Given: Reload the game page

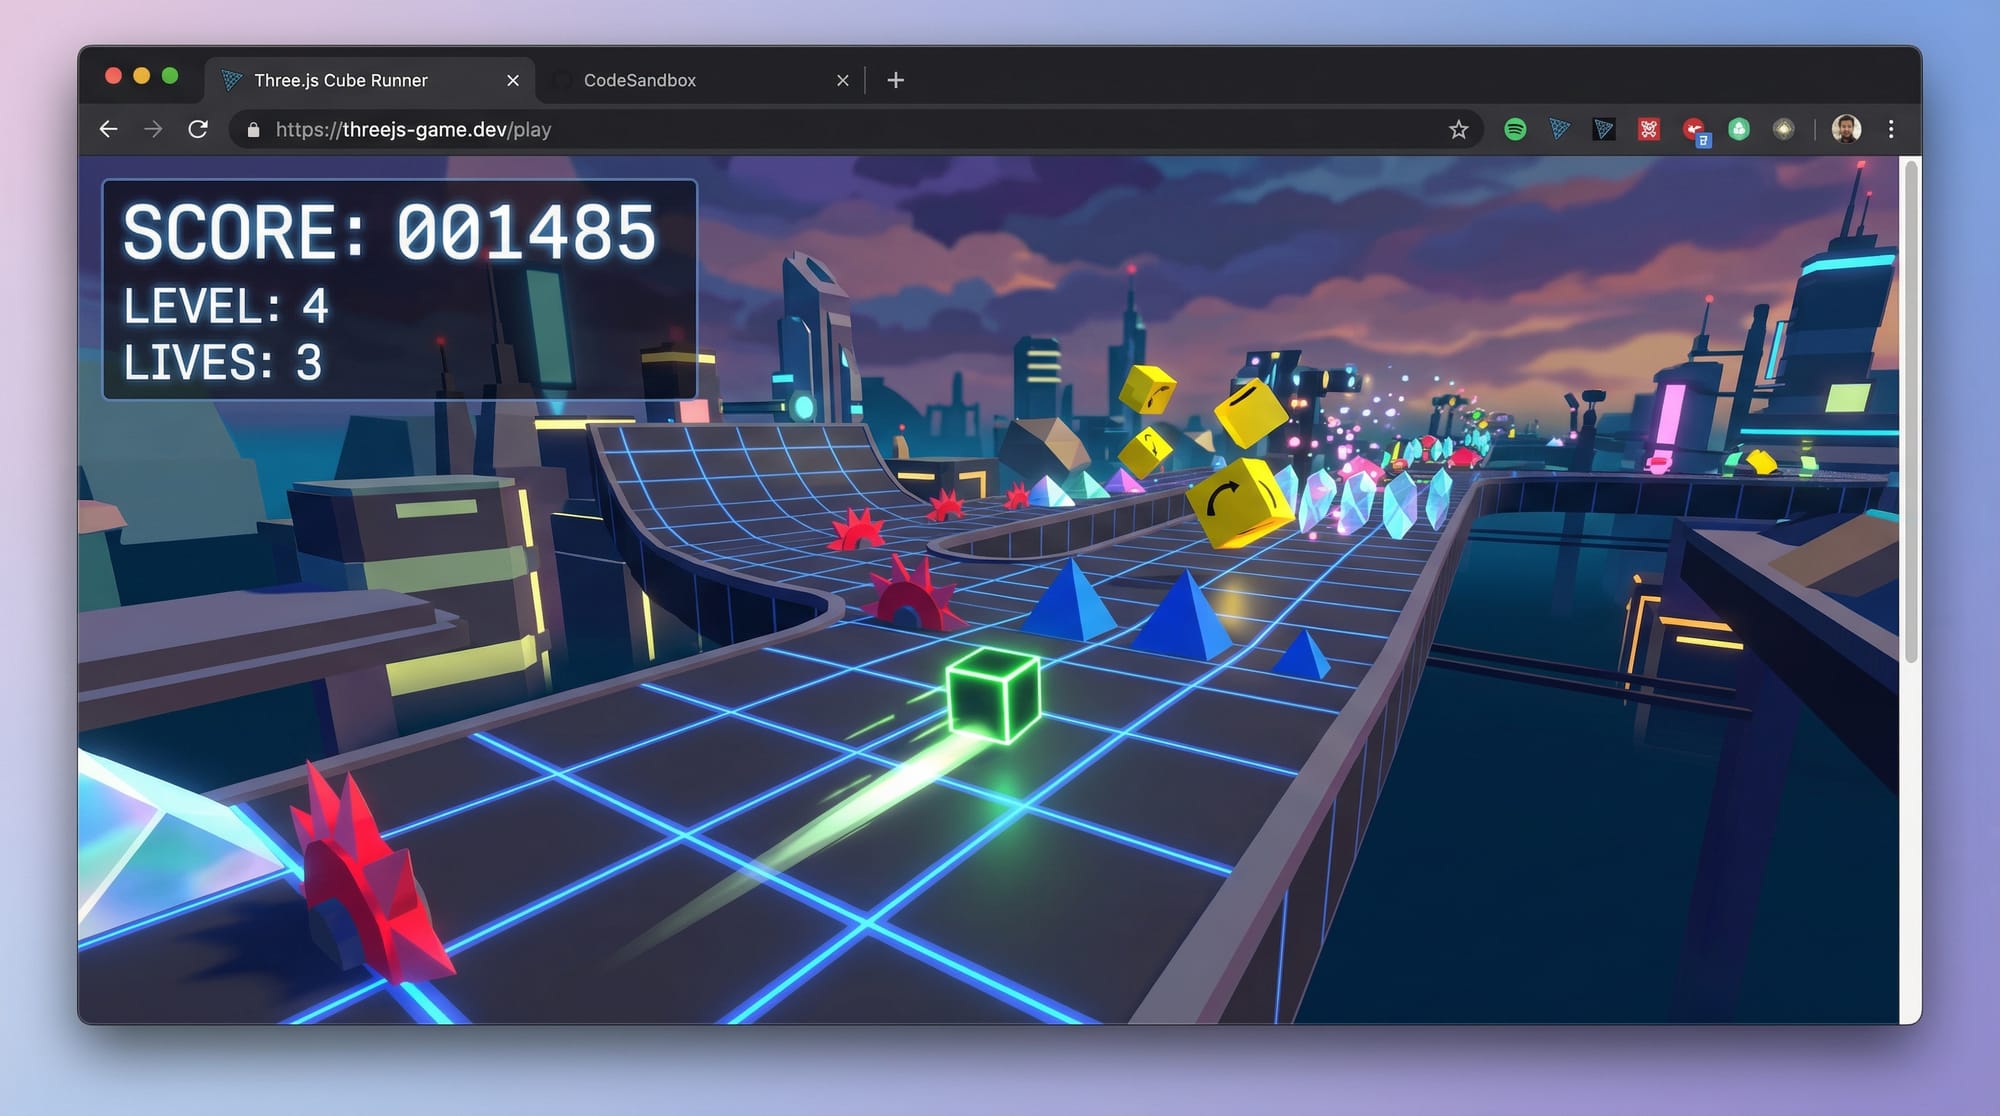Looking at the screenshot, I should [x=199, y=129].
